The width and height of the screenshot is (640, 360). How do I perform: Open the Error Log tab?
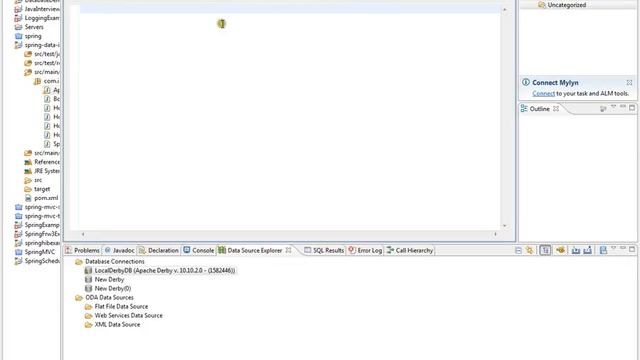pos(365,250)
